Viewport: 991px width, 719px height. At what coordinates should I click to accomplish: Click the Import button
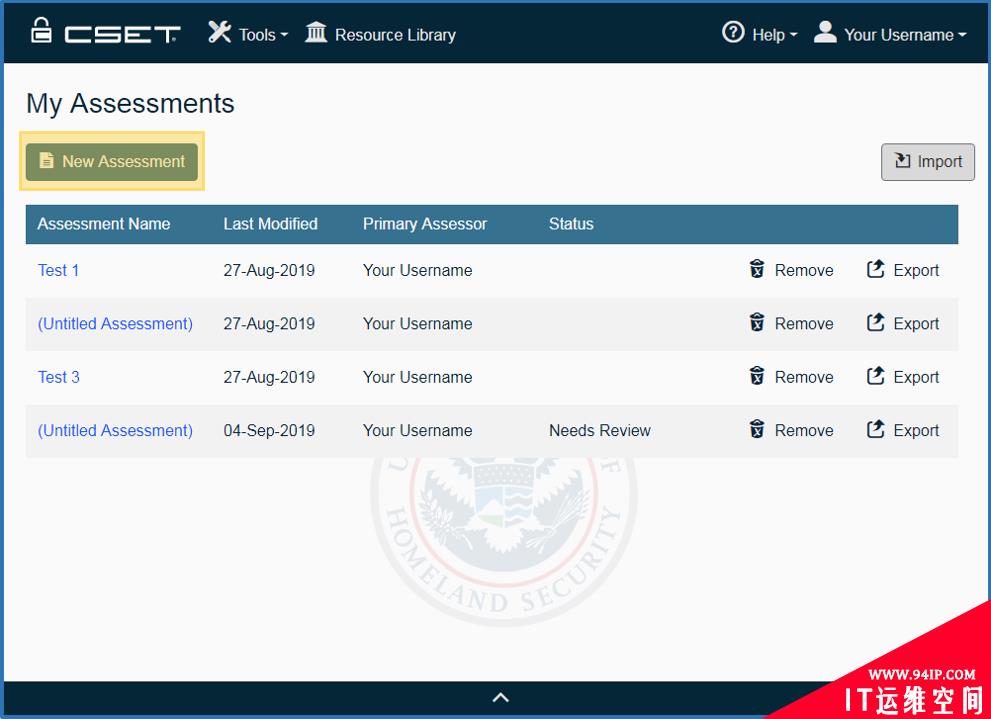coord(927,162)
